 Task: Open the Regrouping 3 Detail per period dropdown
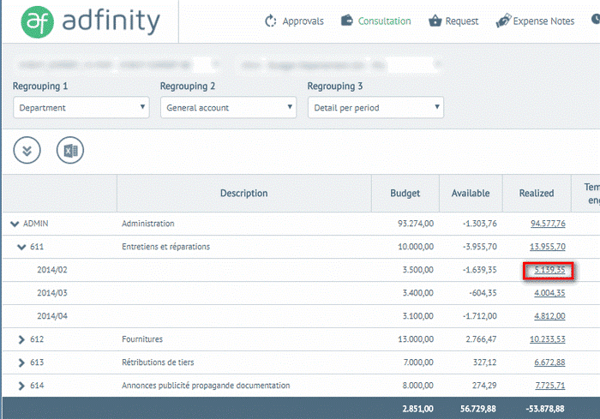pyautogui.click(x=375, y=106)
